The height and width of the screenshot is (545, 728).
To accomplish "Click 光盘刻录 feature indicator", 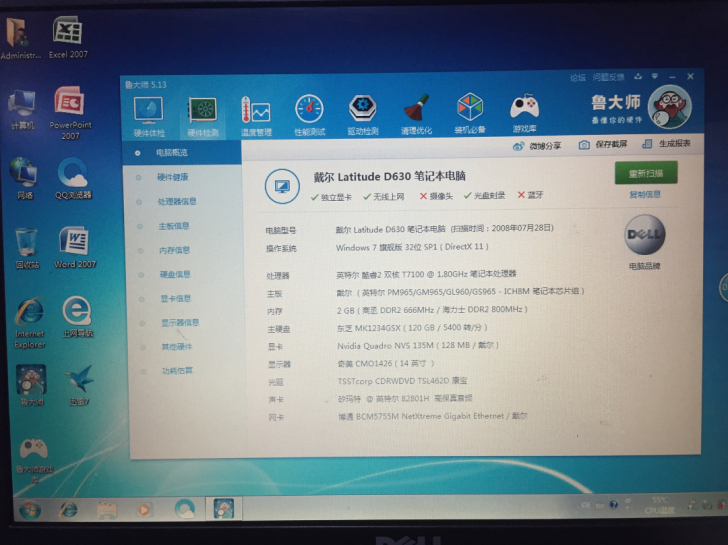I will tap(484, 195).
